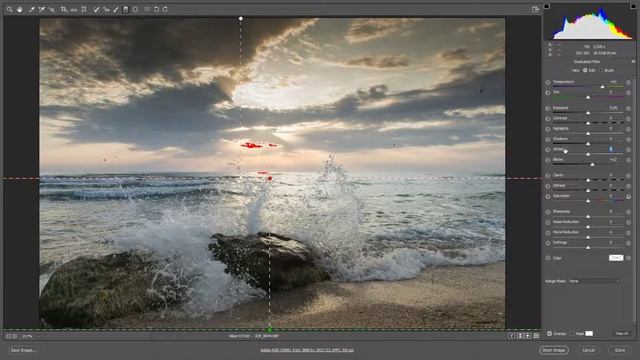Select the Crop tool
The width and height of the screenshot is (640, 360).
click(64, 9)
